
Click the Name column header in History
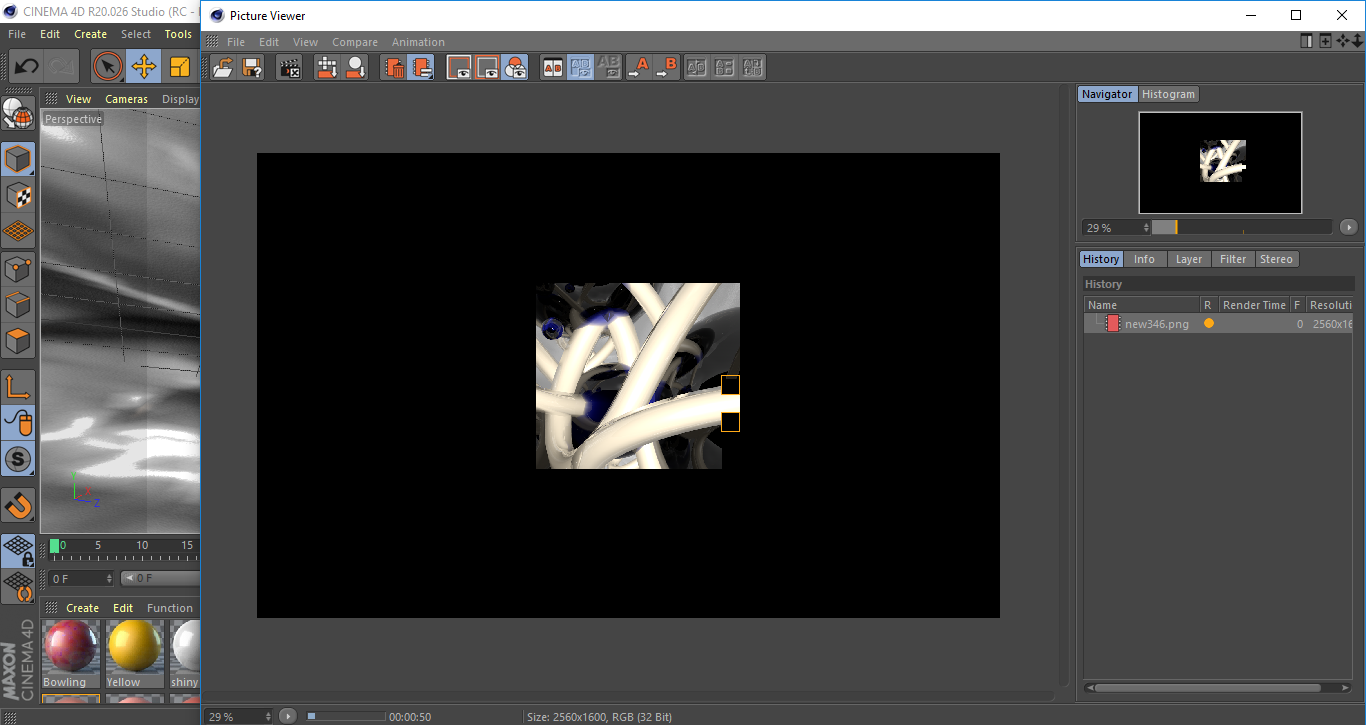pos(1142,305)
